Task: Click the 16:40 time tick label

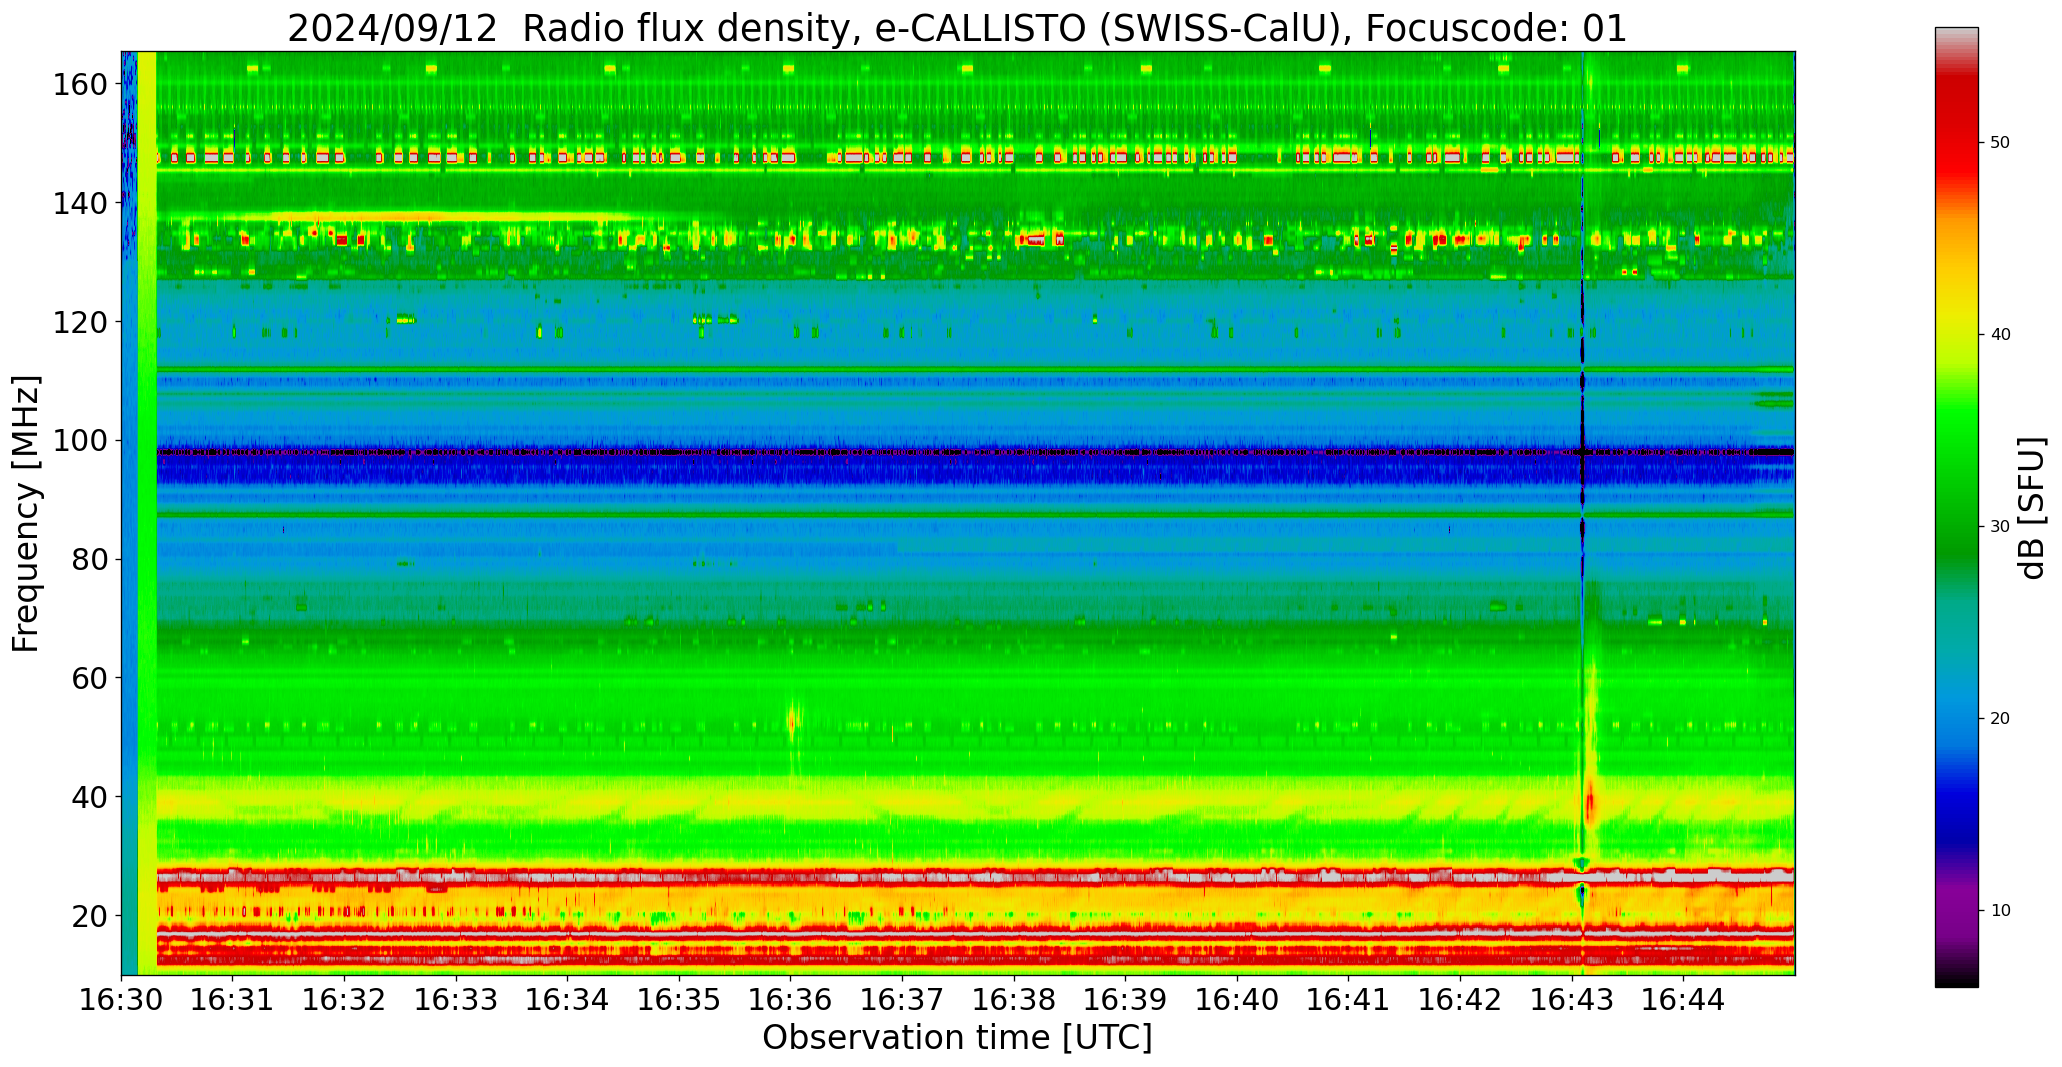Action: click(1237, 999)
